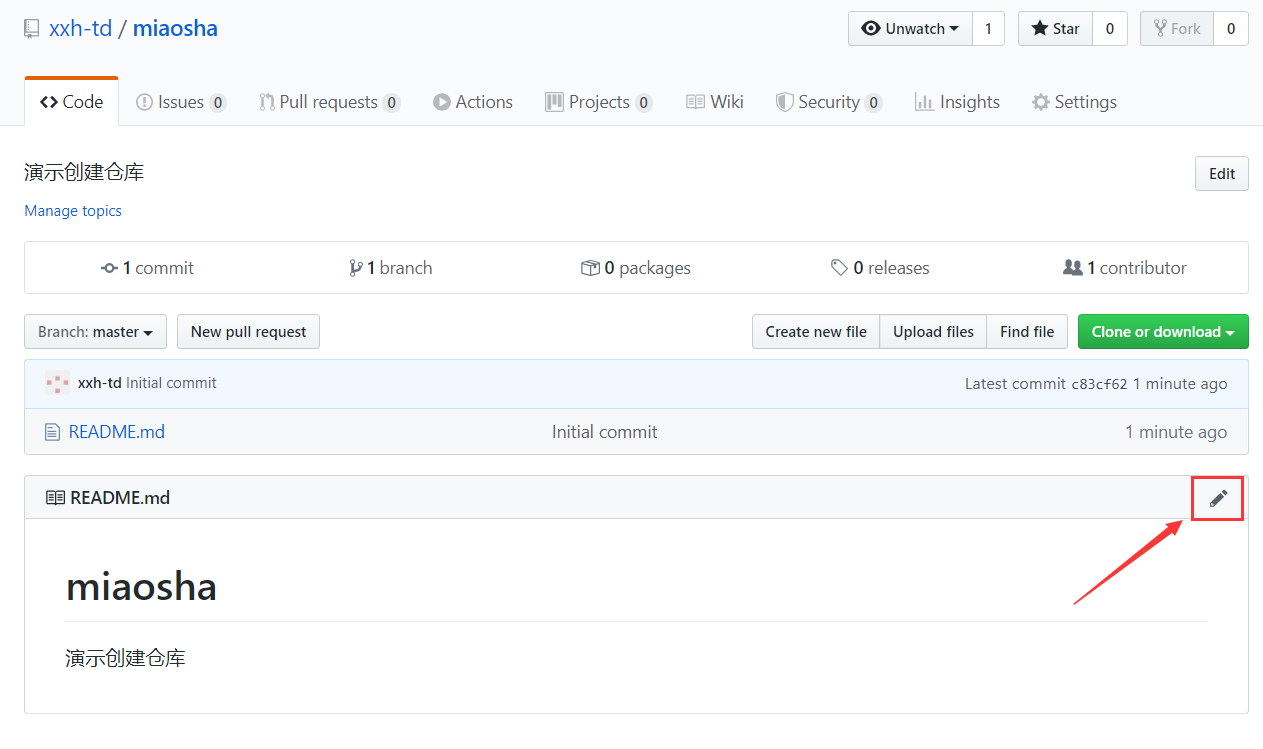Click the pencil icon to edit README.md
The width and height of the screenshot is (1263, 749).
1218,498
